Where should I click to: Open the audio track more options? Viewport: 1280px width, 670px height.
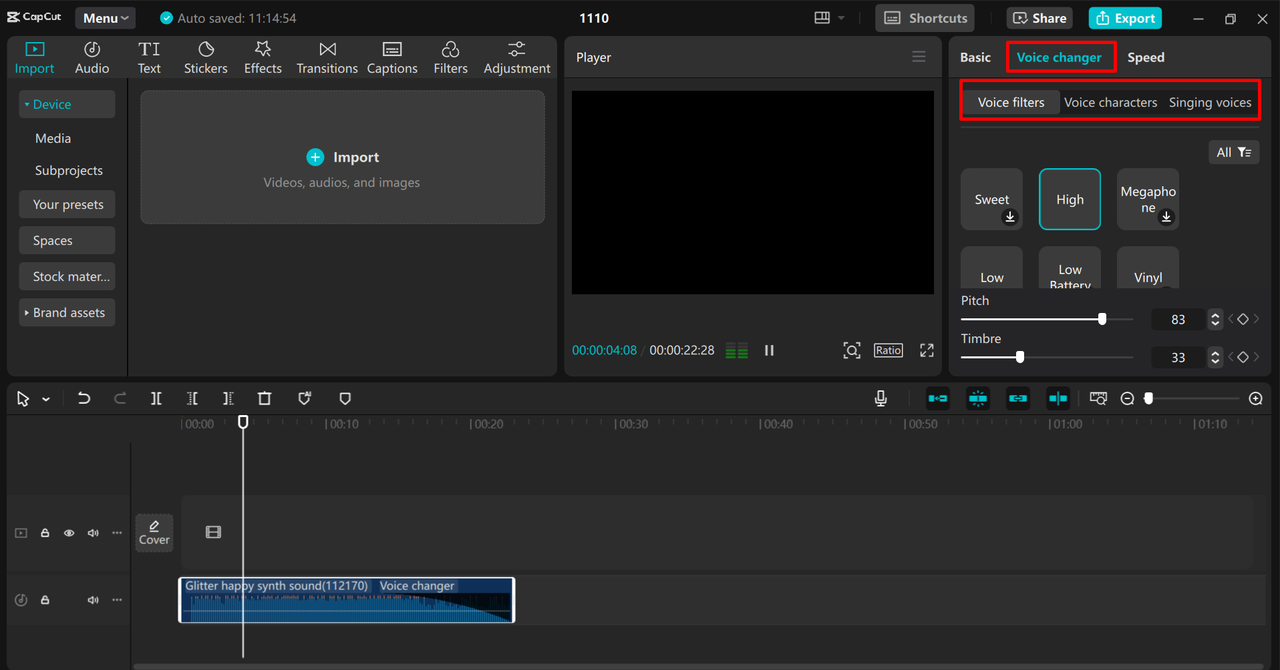point(117,600)
